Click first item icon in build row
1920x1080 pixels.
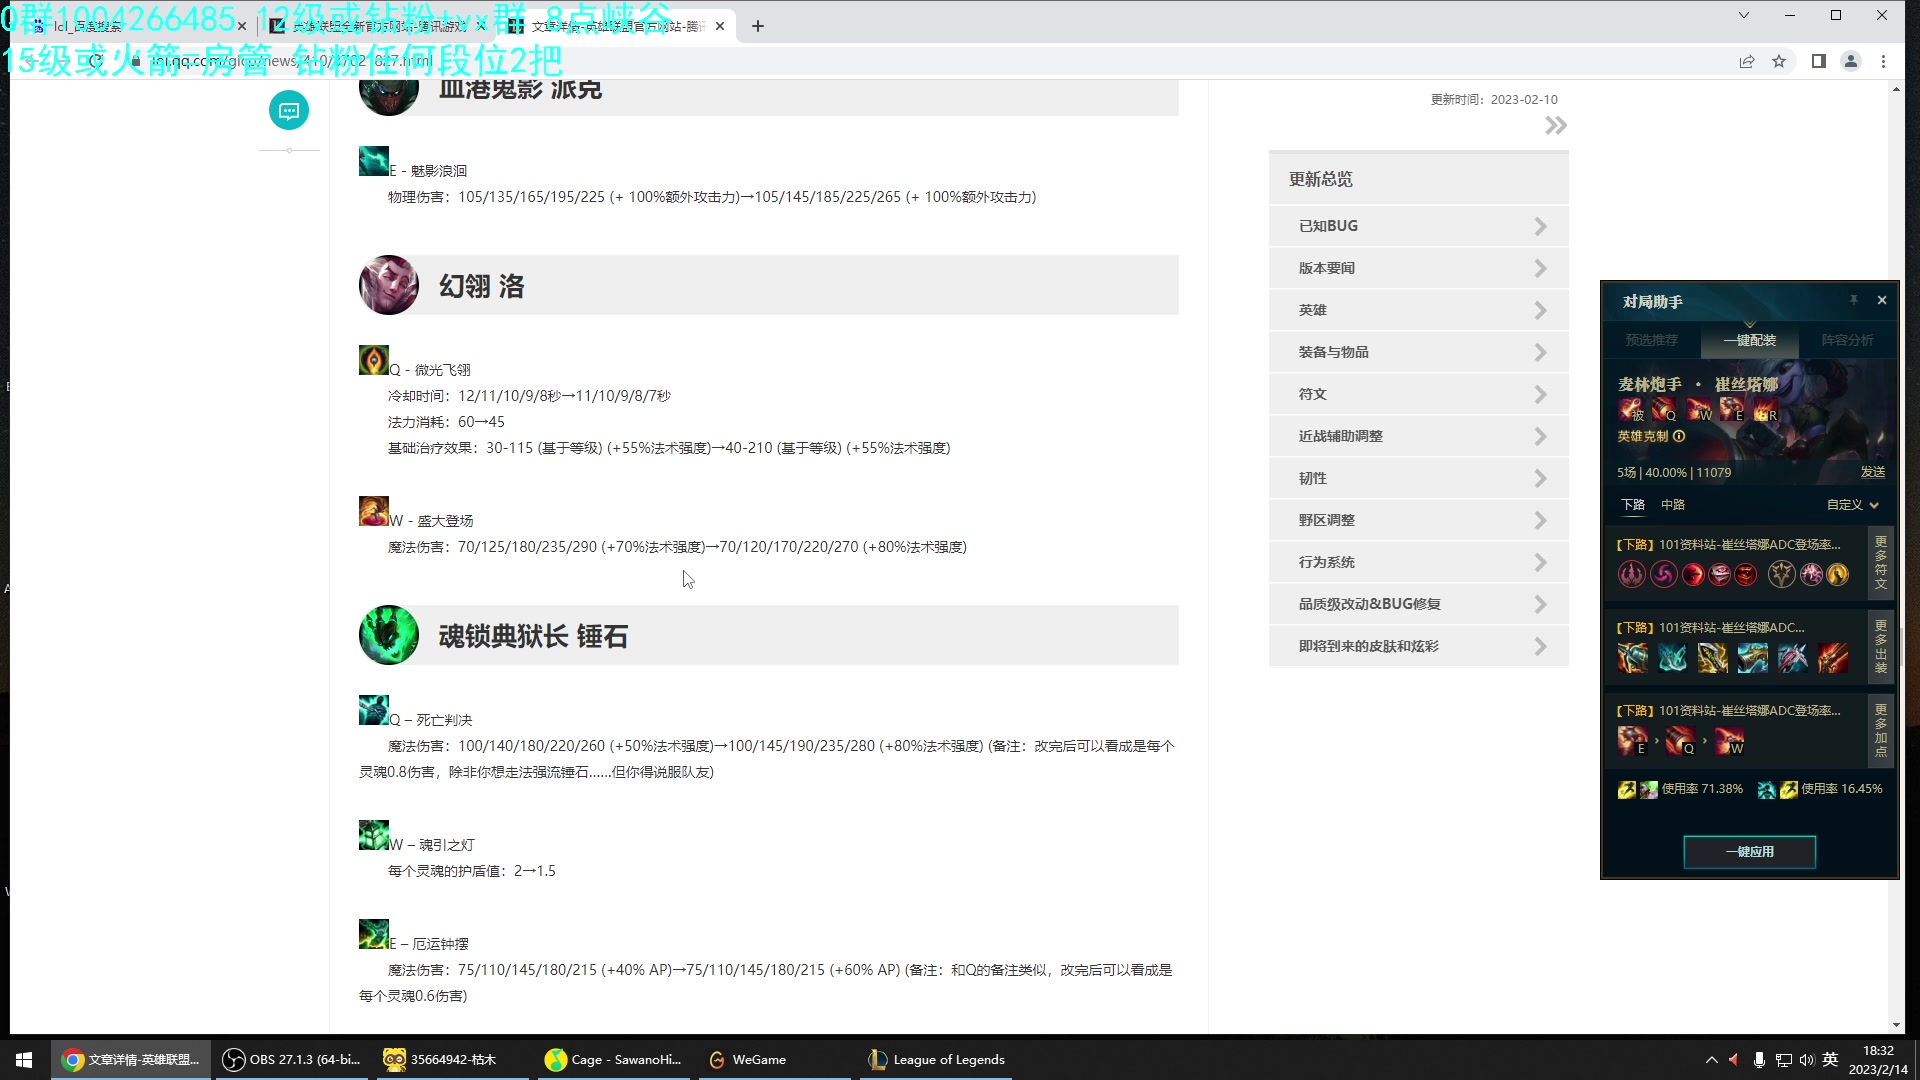1633,657
